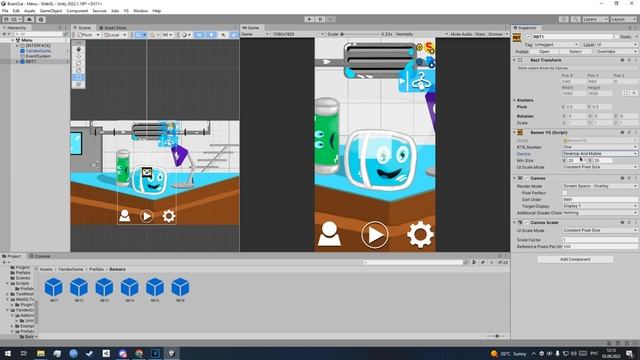Open the Device dropdown showing Desktop And Mobile
Viewport: 640px width, 360px height.
(x=600, y=153)
